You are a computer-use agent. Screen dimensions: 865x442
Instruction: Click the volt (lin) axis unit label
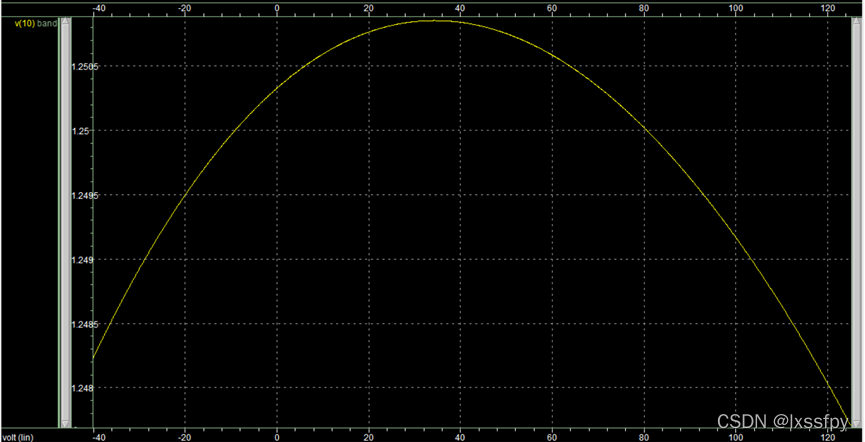click(x=18, y=438)
